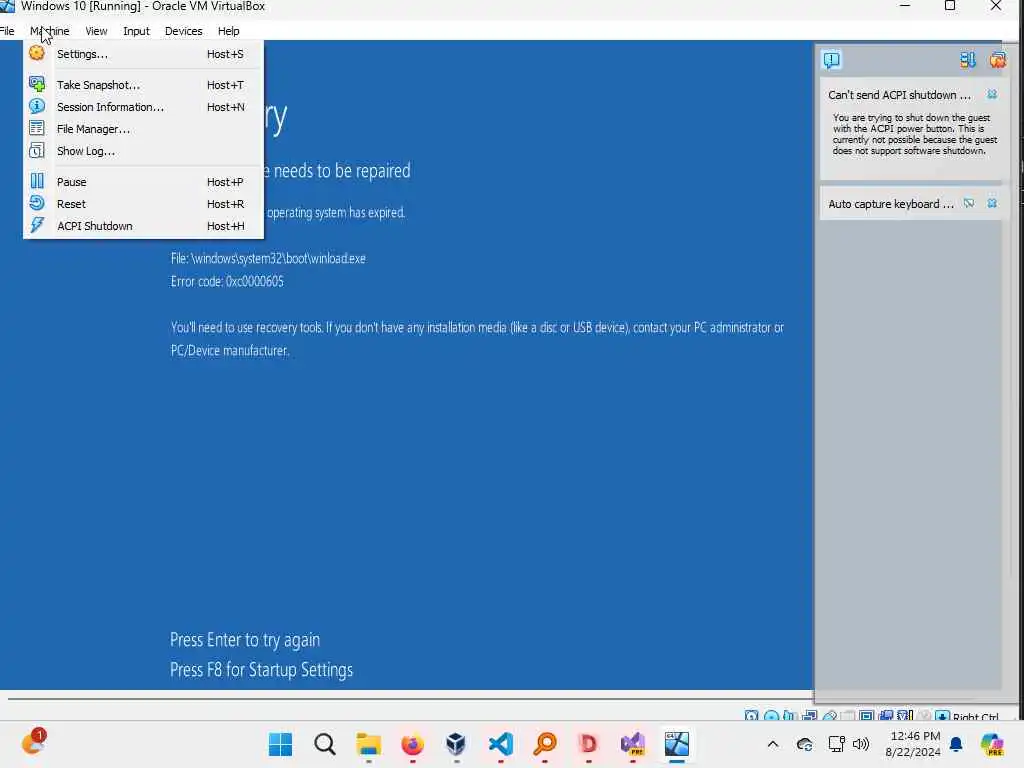Screen dimensions: 1024x768
Task: Open the orange magnifier app in taskbar
Action: [x=545, y=744]
